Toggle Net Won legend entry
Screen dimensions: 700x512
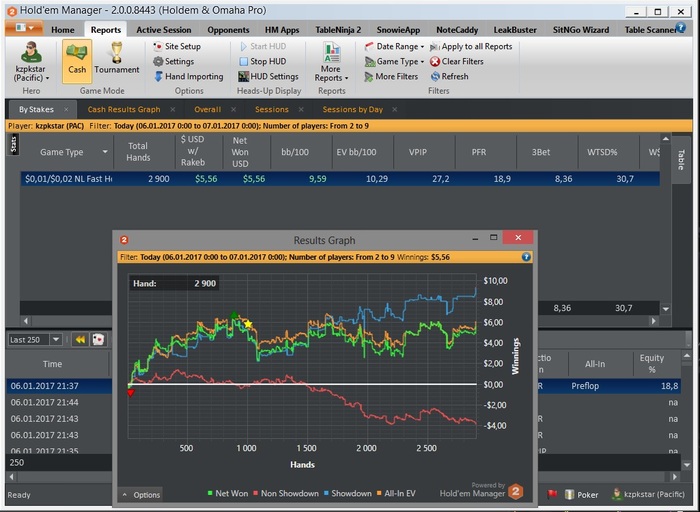pos(228,493)
